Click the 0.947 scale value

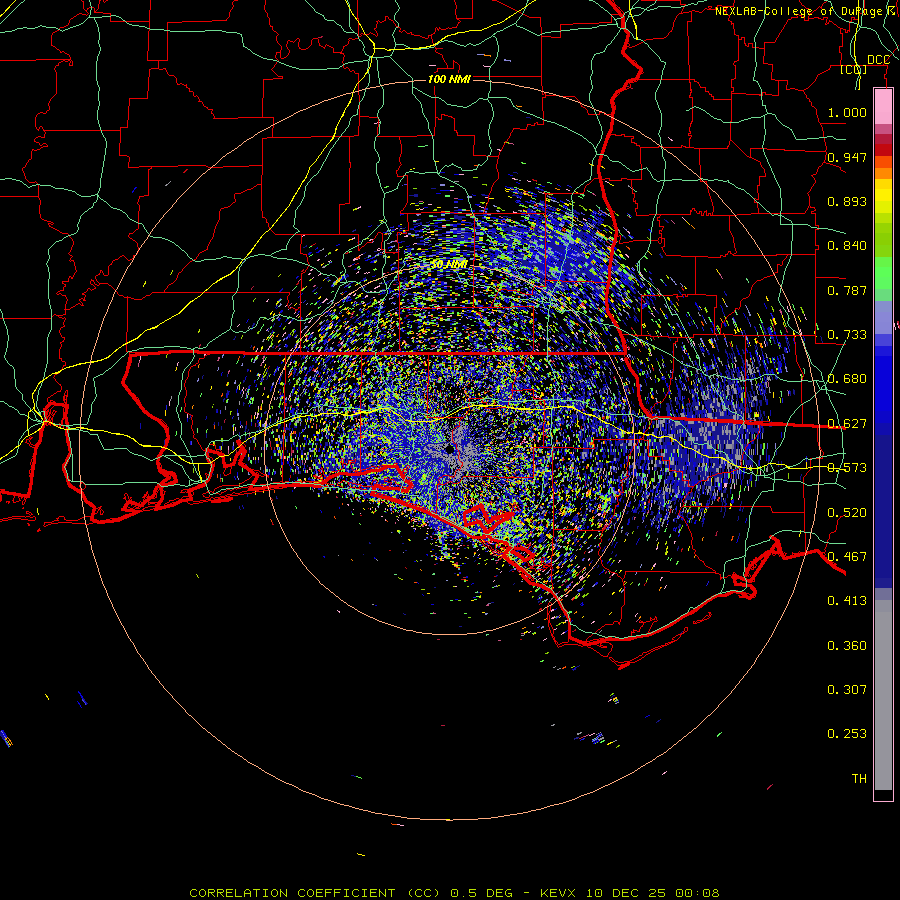click(847, 157)
